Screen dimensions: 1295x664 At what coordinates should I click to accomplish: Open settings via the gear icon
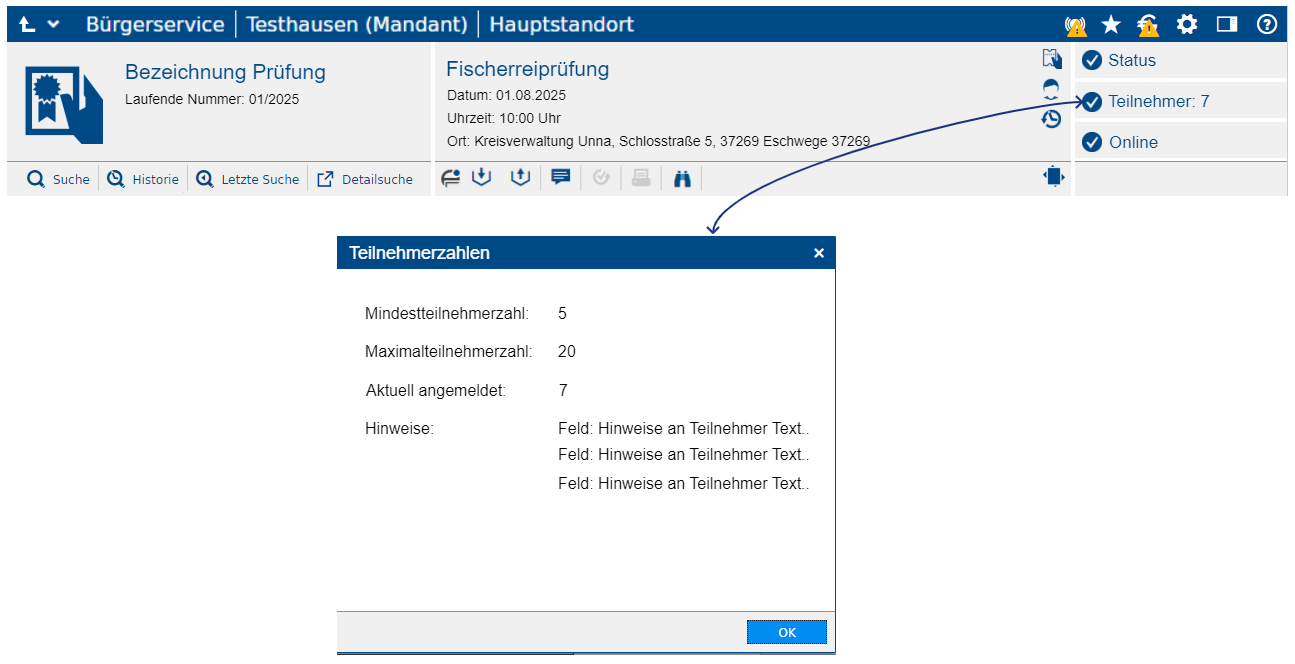[x=1187, y=25]
